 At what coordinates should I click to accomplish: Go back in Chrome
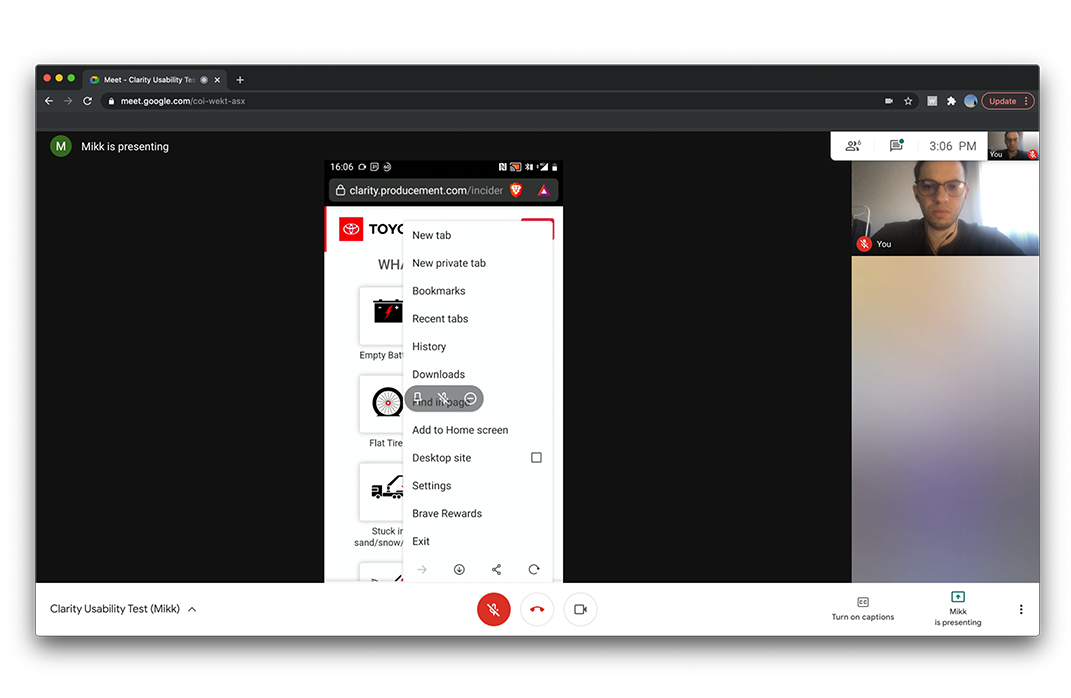point(48,101)
